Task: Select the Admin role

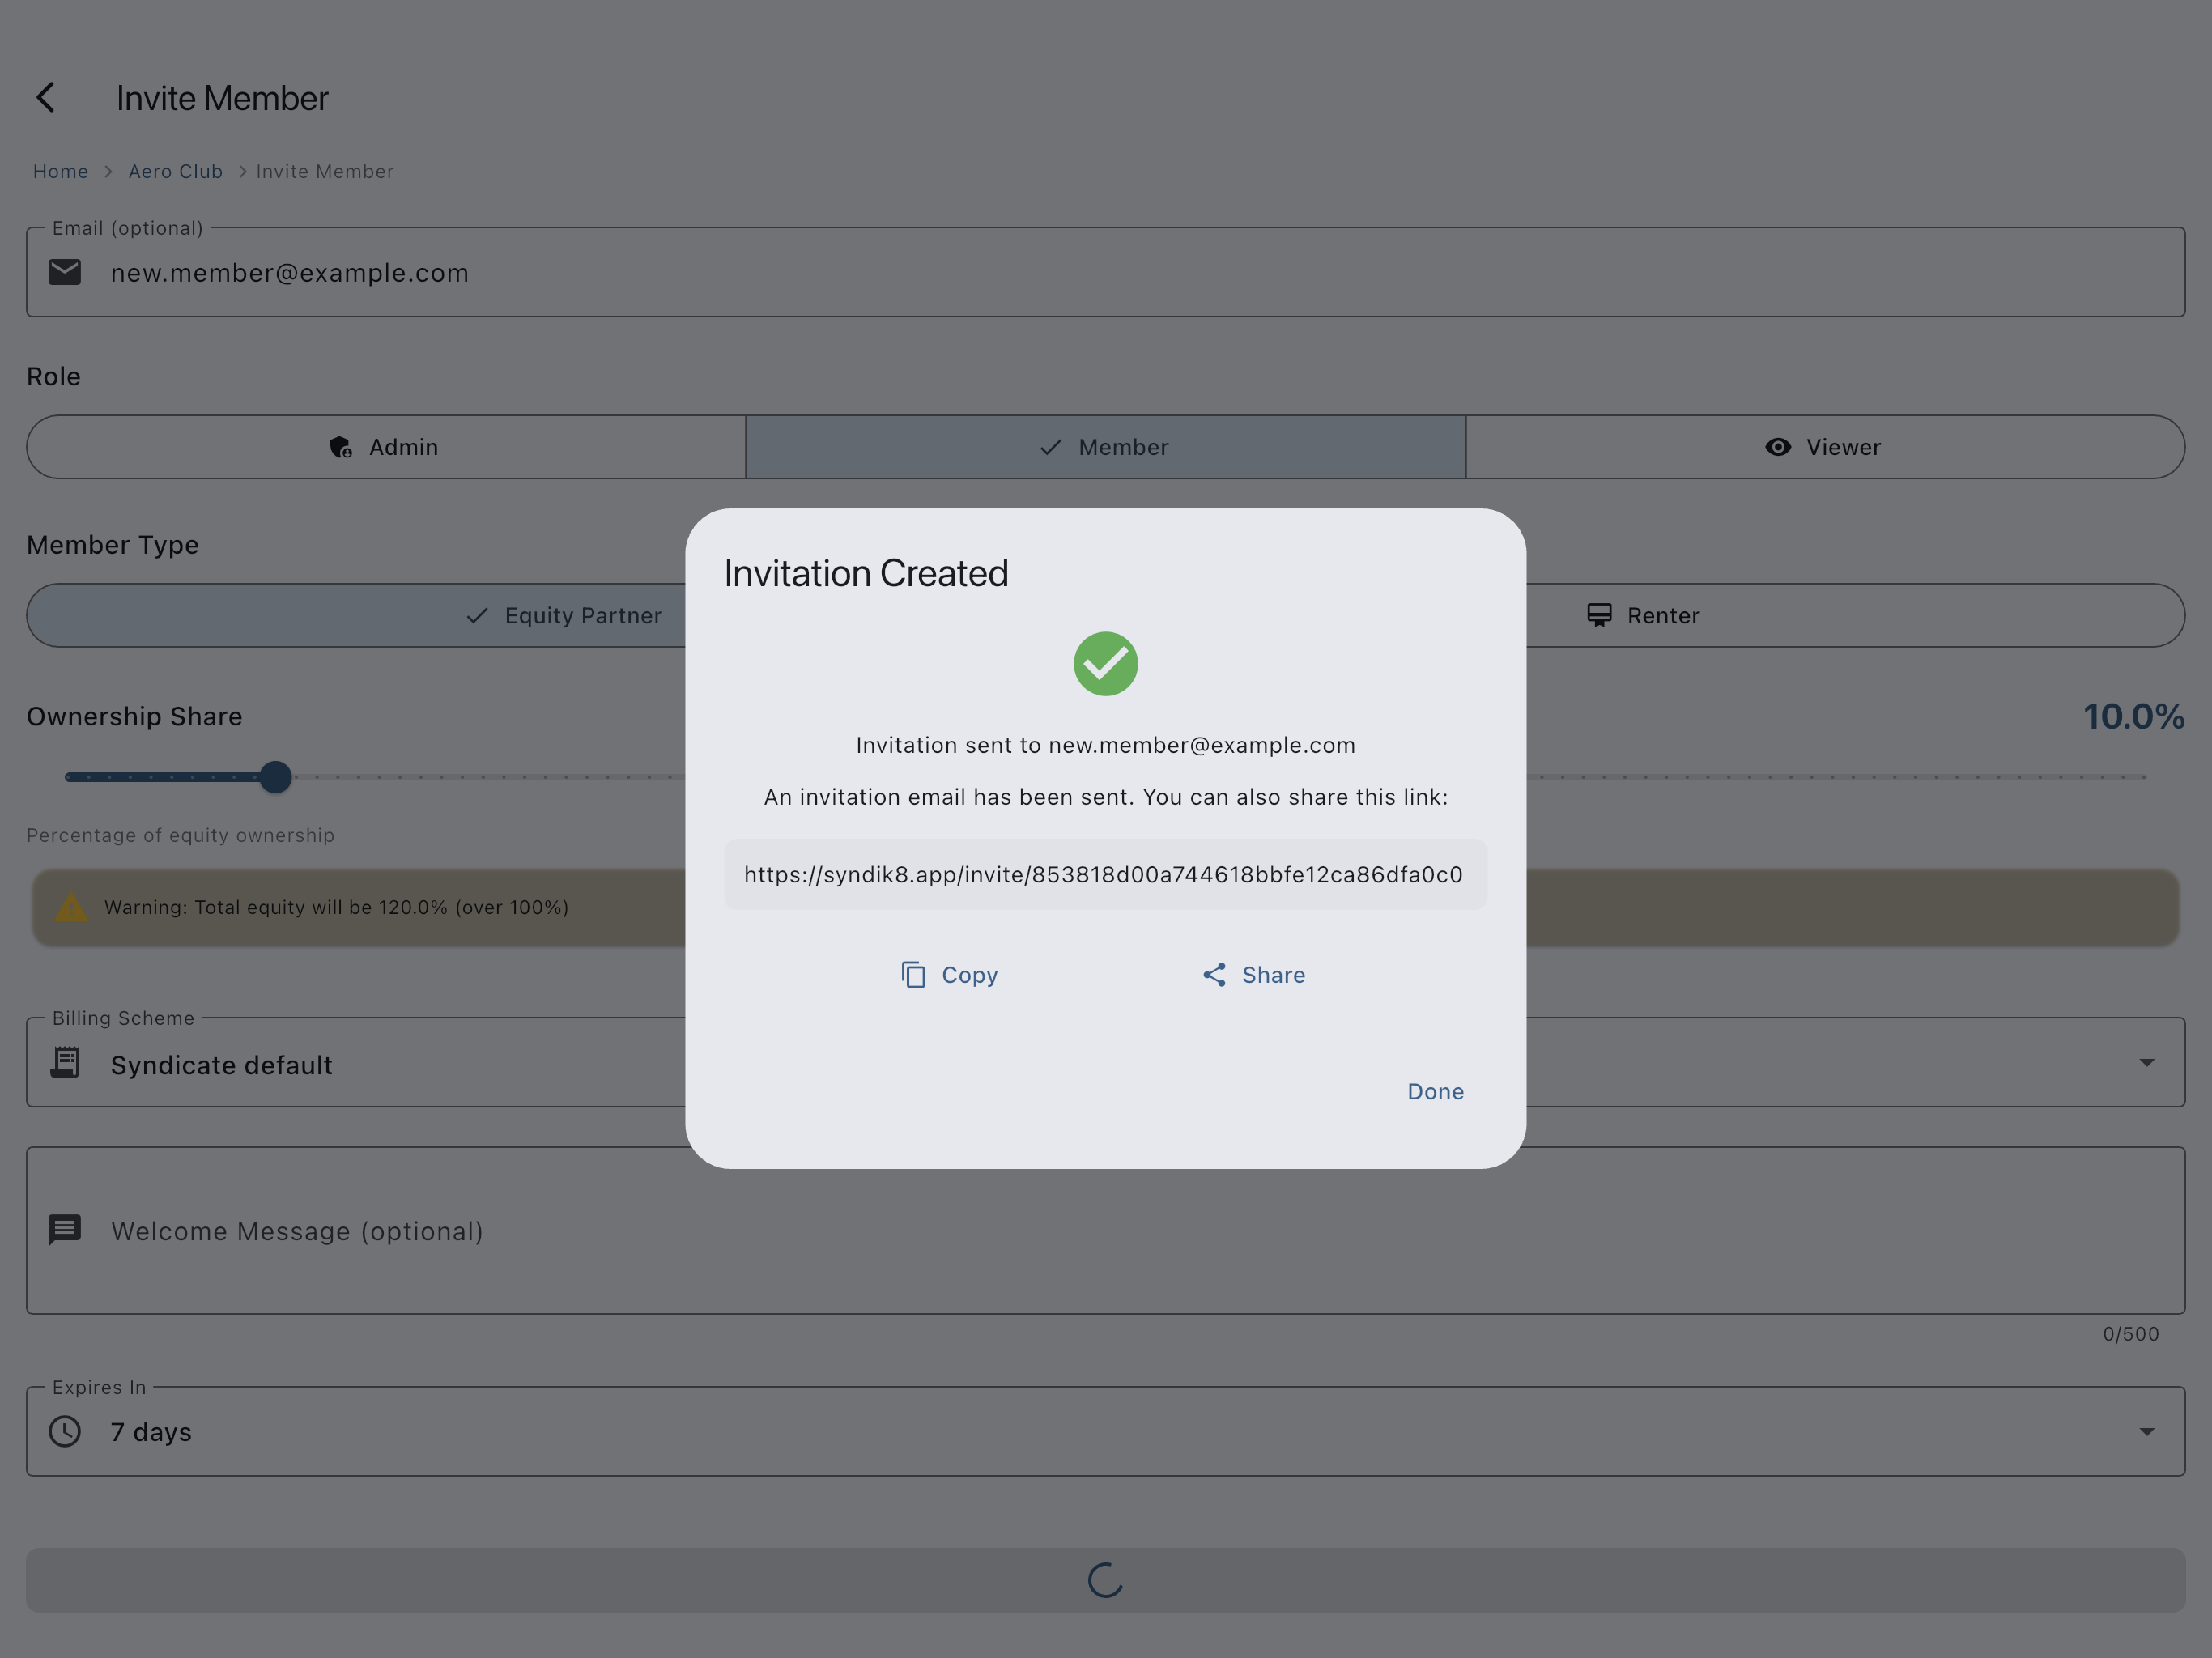Action: [386, 447]
